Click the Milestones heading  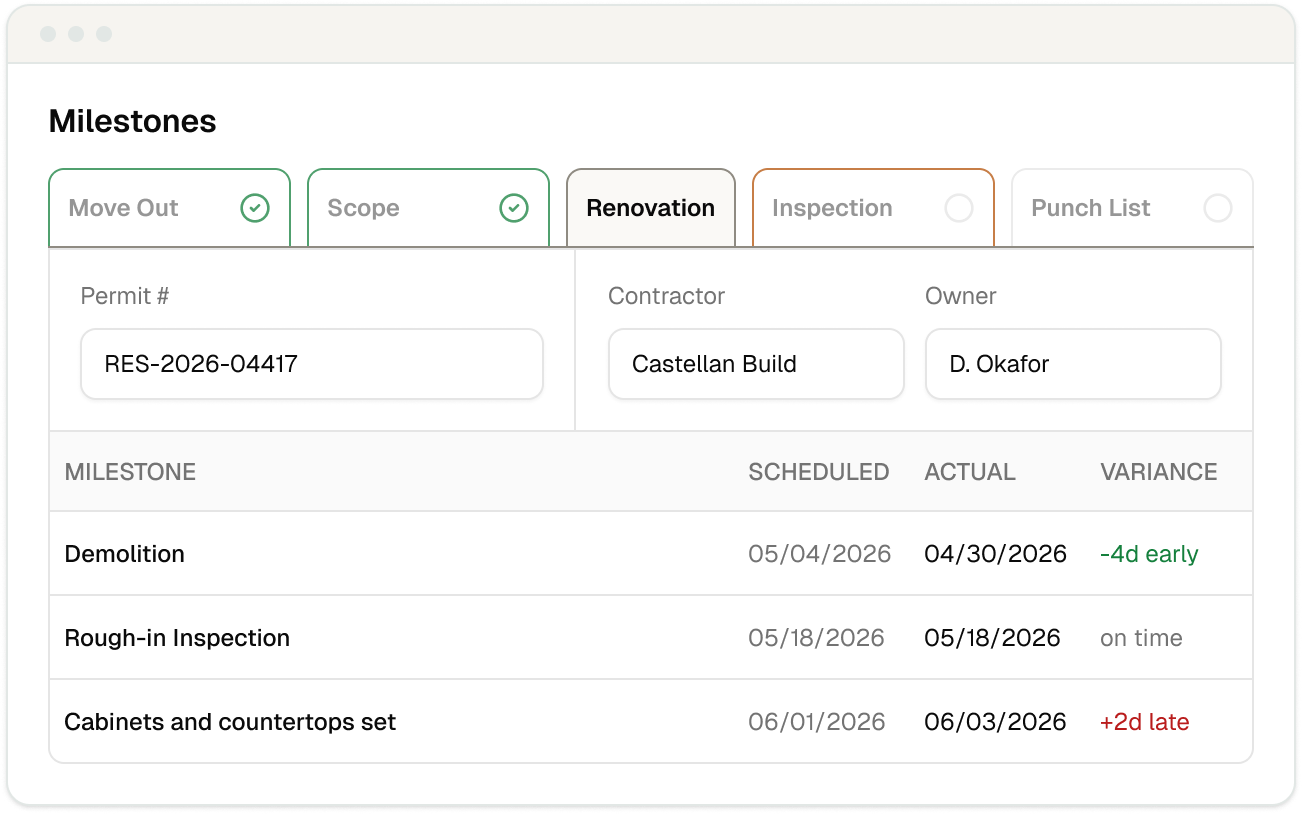133,121
